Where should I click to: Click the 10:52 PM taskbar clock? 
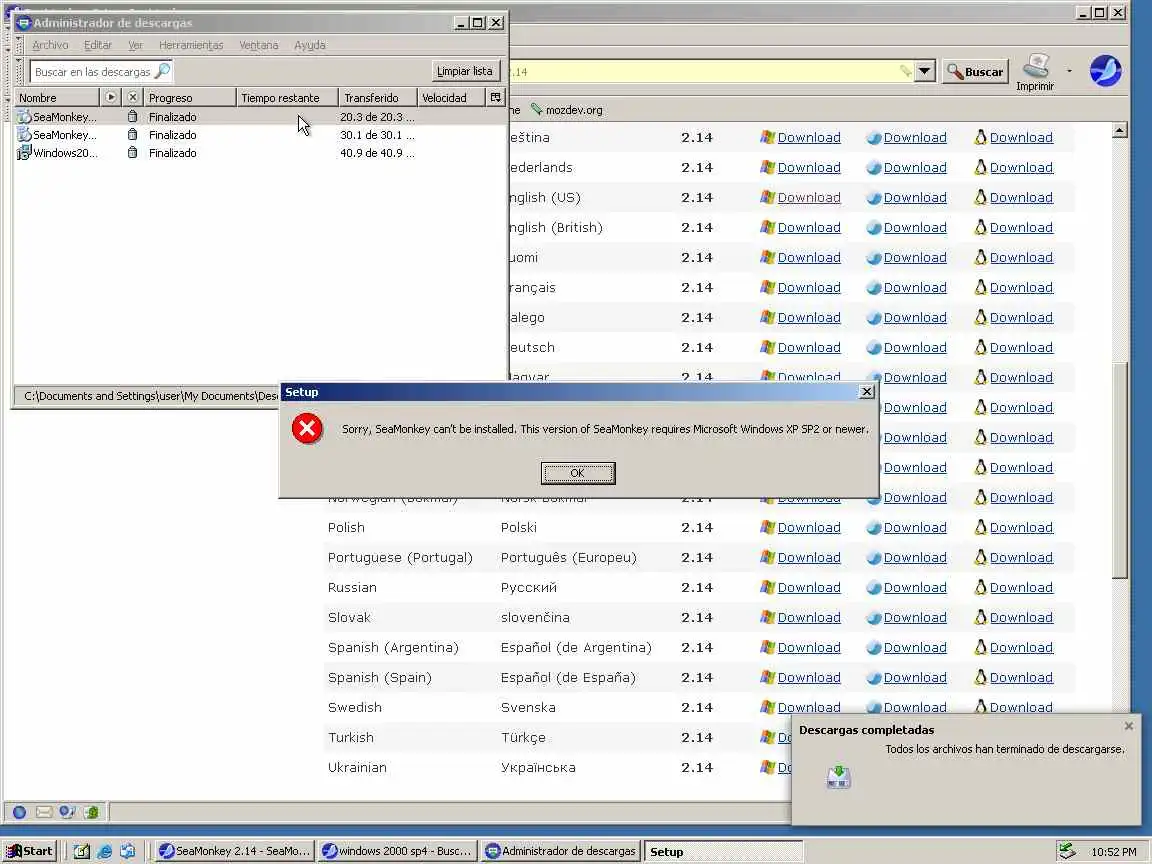coord(1113,852)
